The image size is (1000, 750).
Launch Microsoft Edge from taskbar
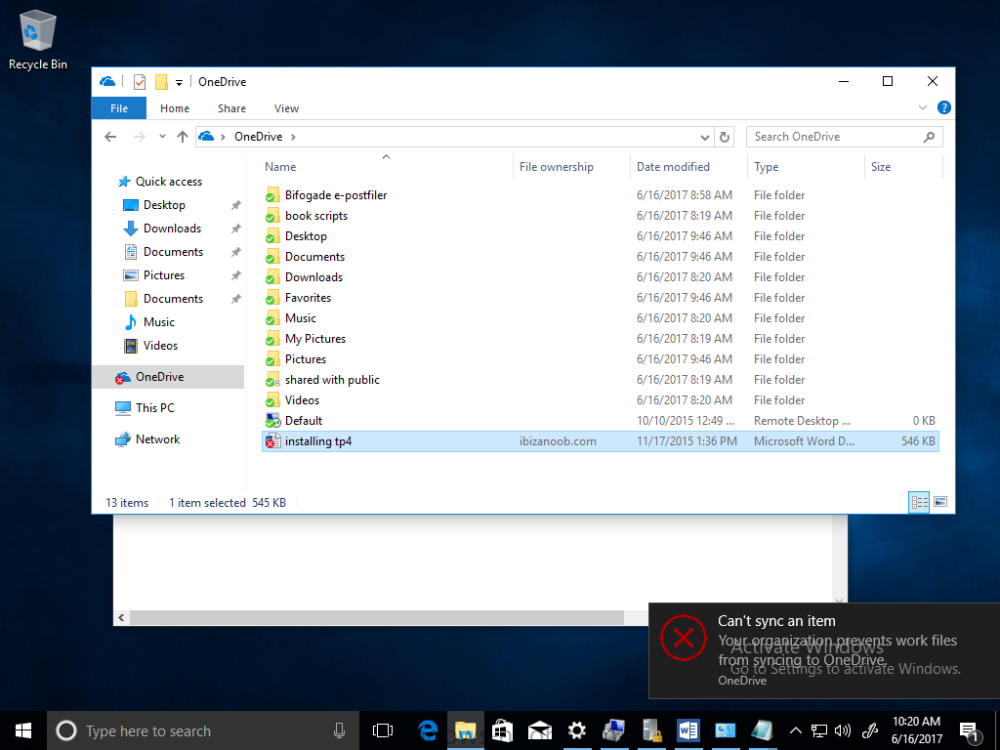coord(428,731)
